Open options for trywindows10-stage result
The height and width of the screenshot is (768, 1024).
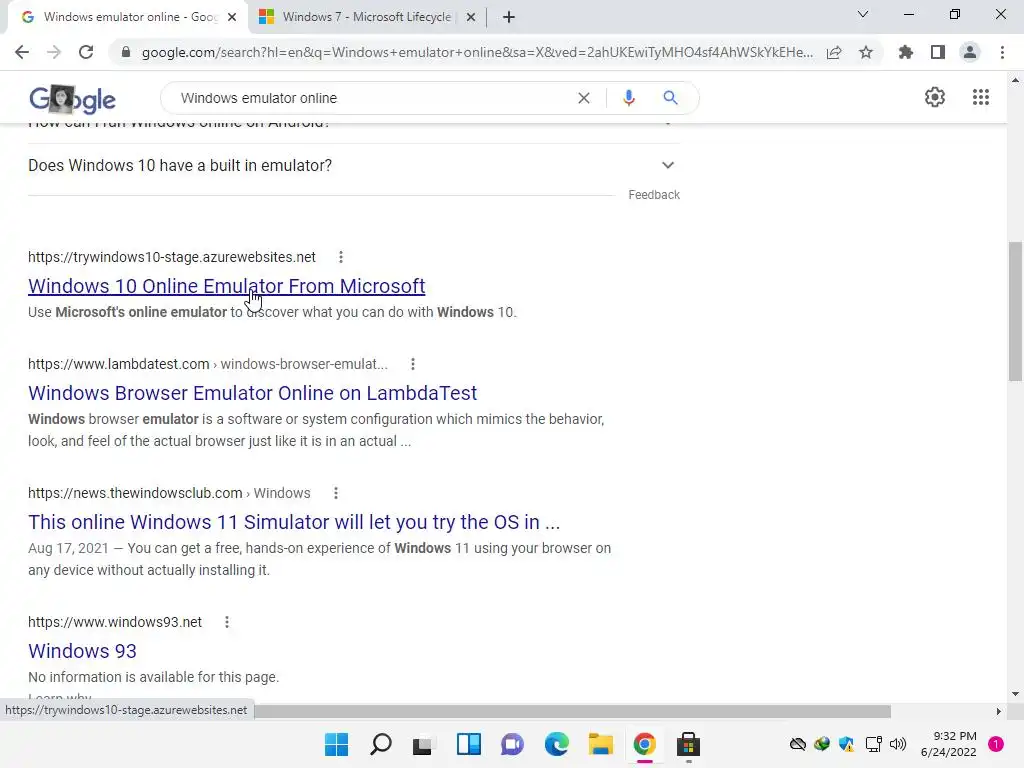341,257
